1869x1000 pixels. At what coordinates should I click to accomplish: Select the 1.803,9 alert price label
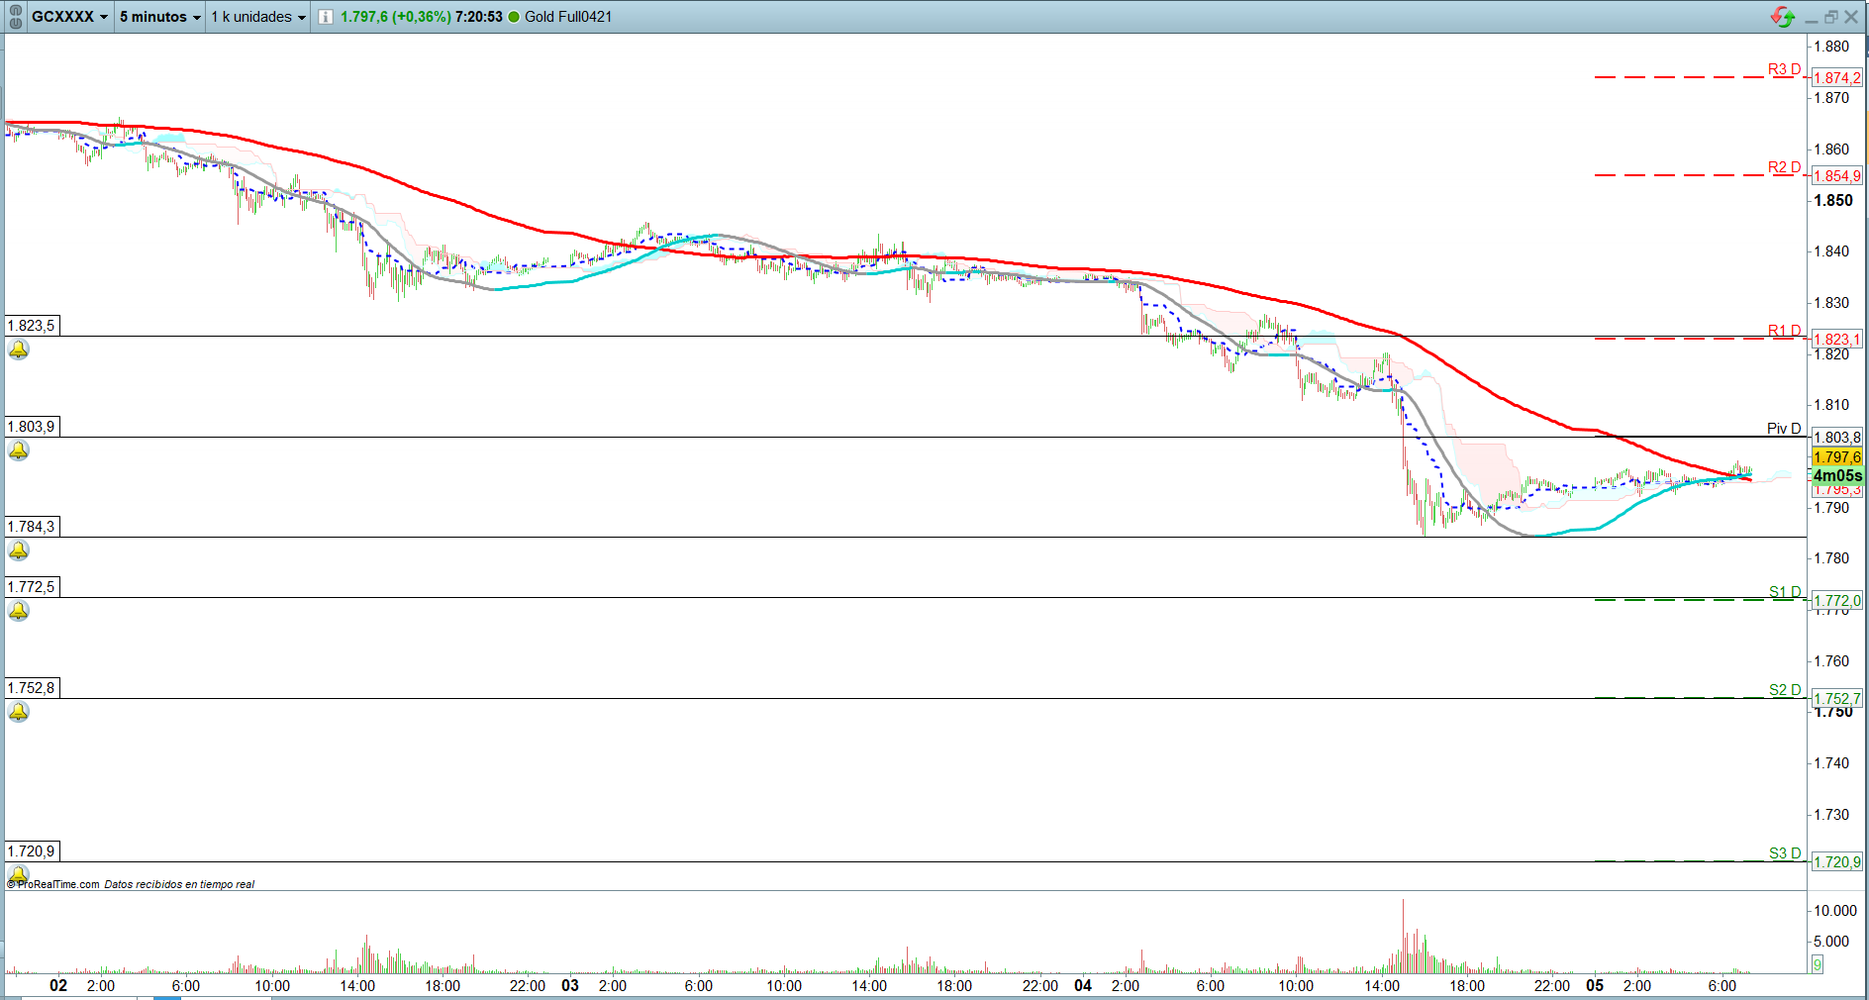(x=32, y=427)
